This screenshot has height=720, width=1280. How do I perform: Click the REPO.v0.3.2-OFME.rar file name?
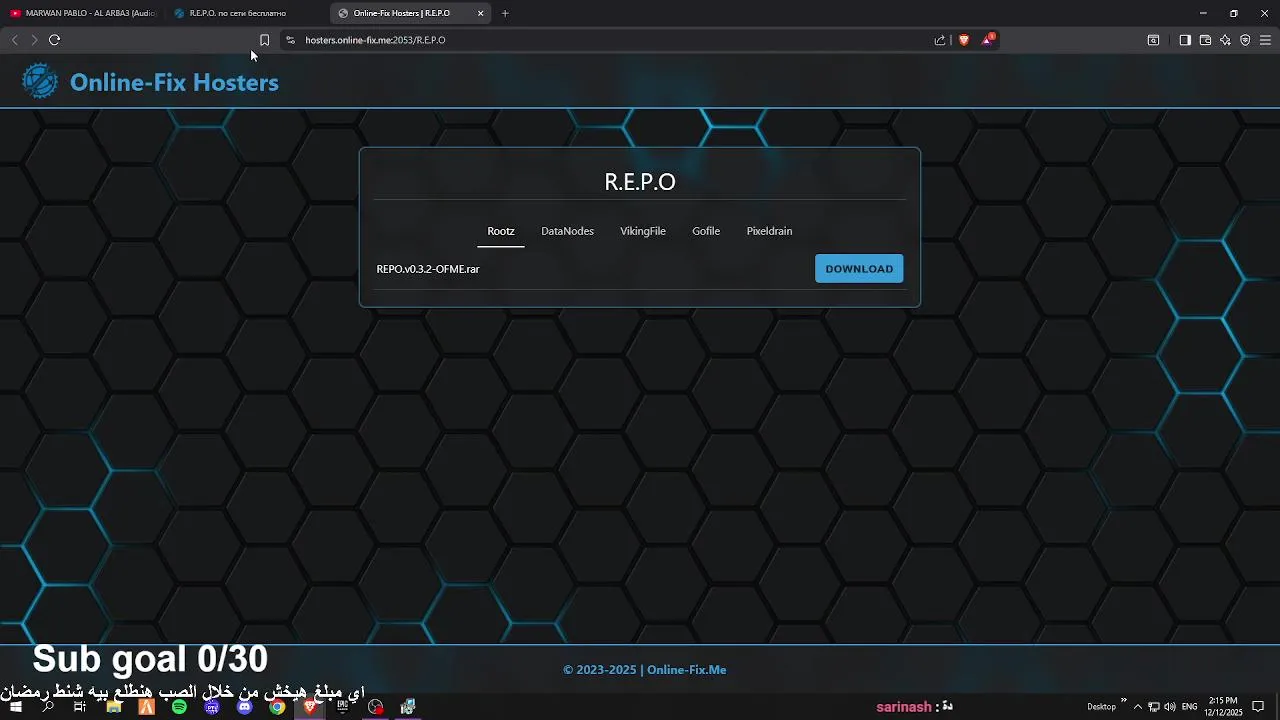coord(428,269)
